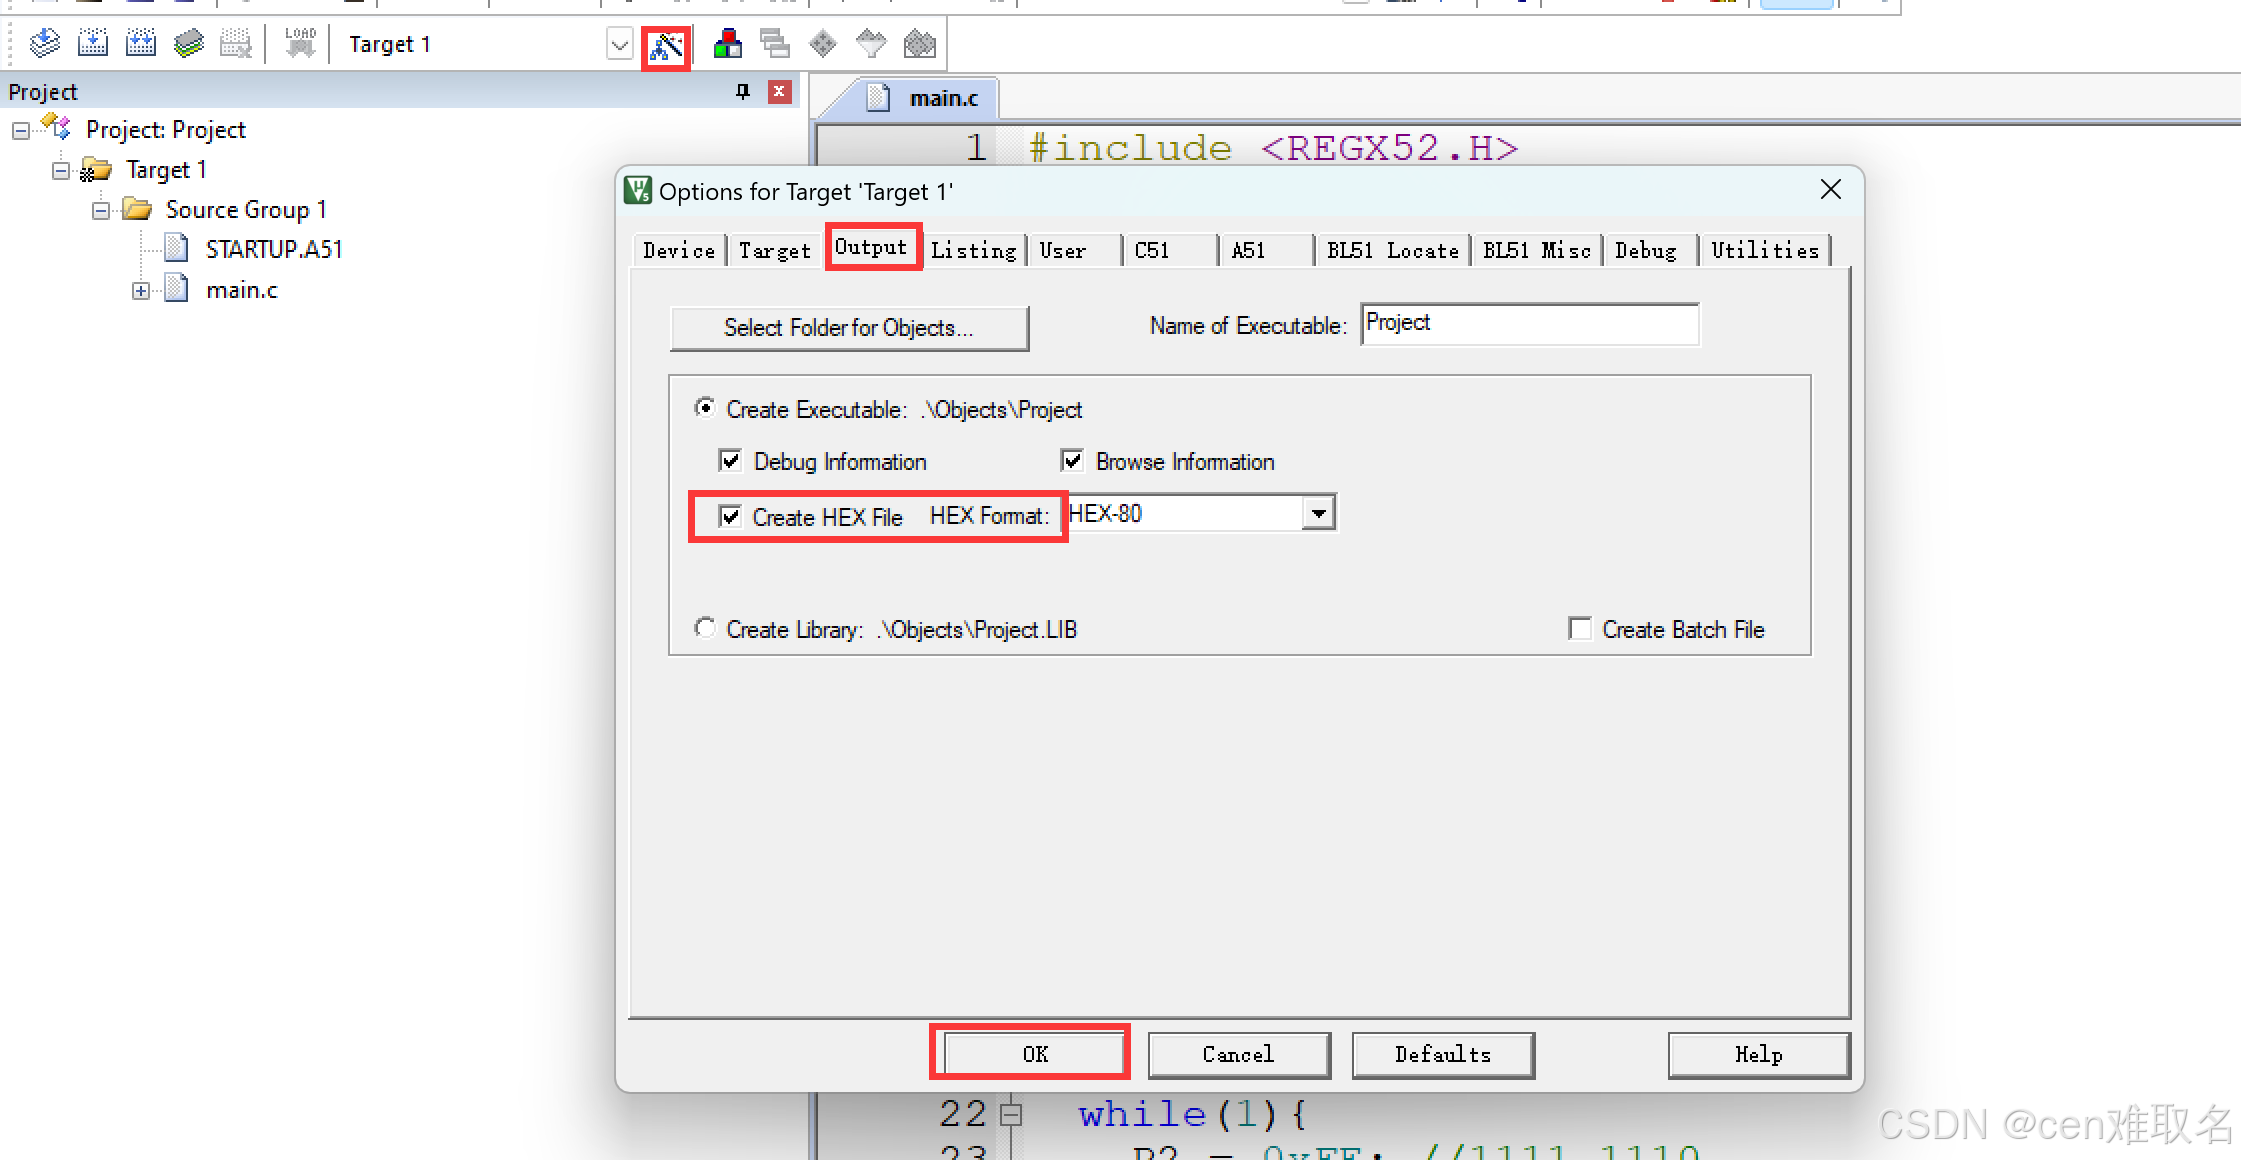
Task: Click the Batch Build layered icon
Action: click(188, 44)
